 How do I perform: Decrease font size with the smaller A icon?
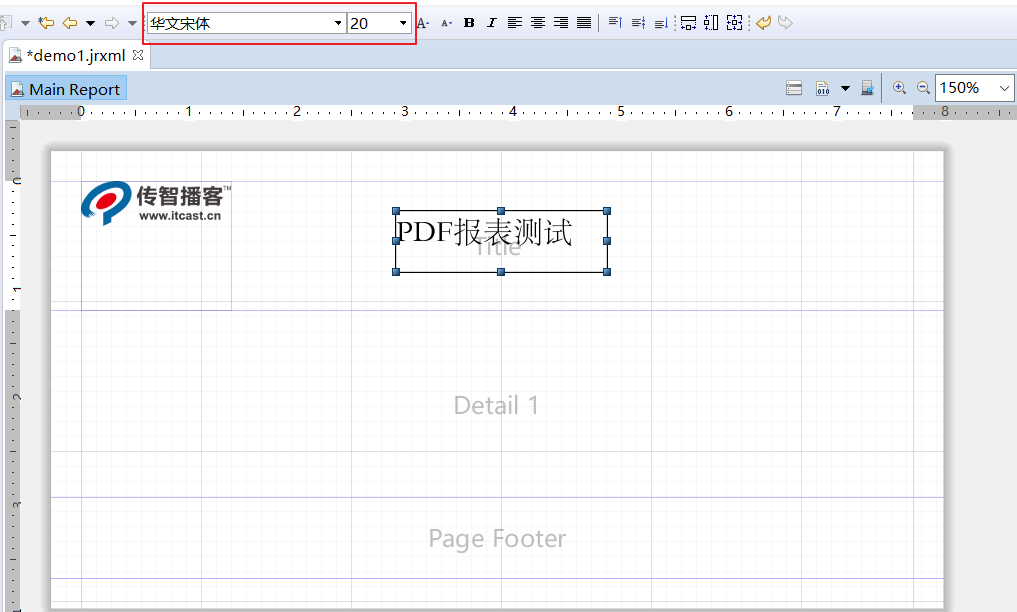point(446,23)
